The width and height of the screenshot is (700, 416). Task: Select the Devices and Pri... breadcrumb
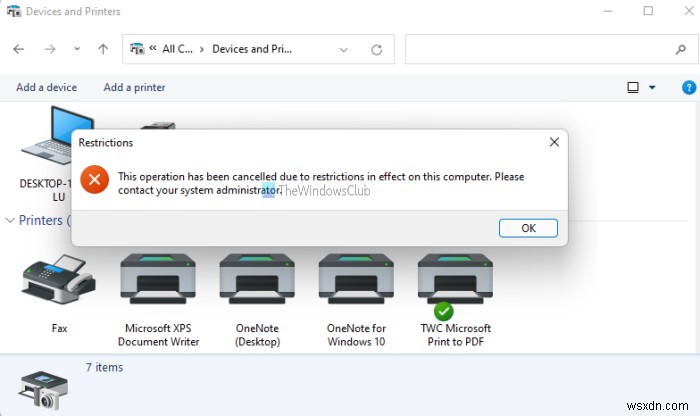[252, 49]
